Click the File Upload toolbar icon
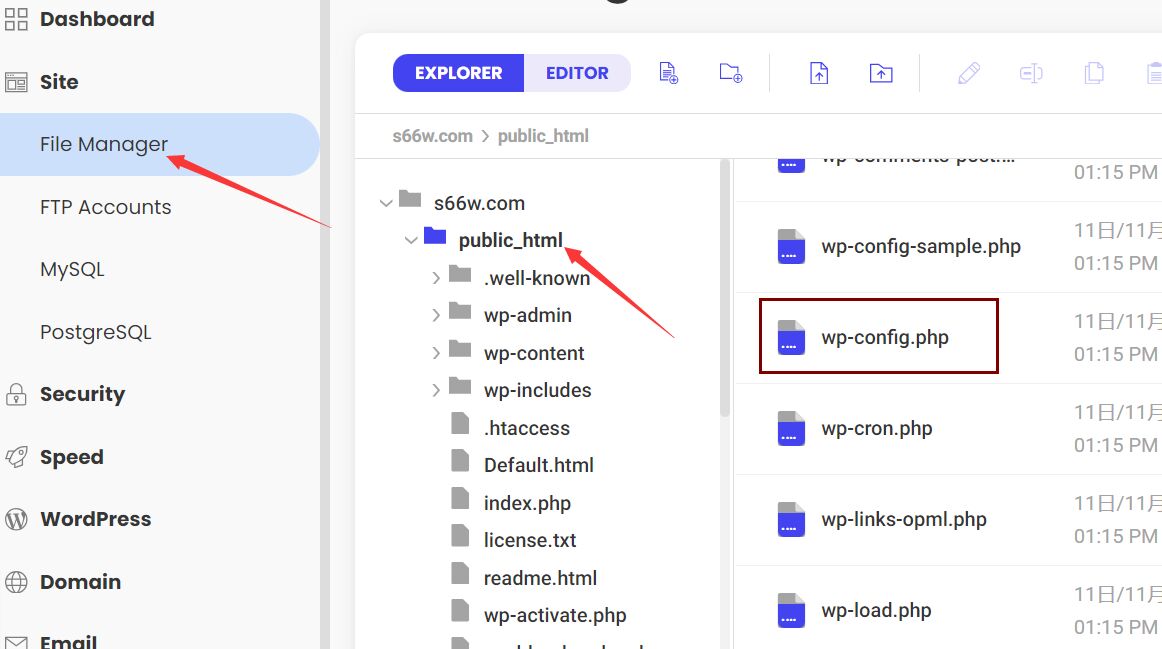The width and height of the screenshot is (1162, 649). pos(819,73)
